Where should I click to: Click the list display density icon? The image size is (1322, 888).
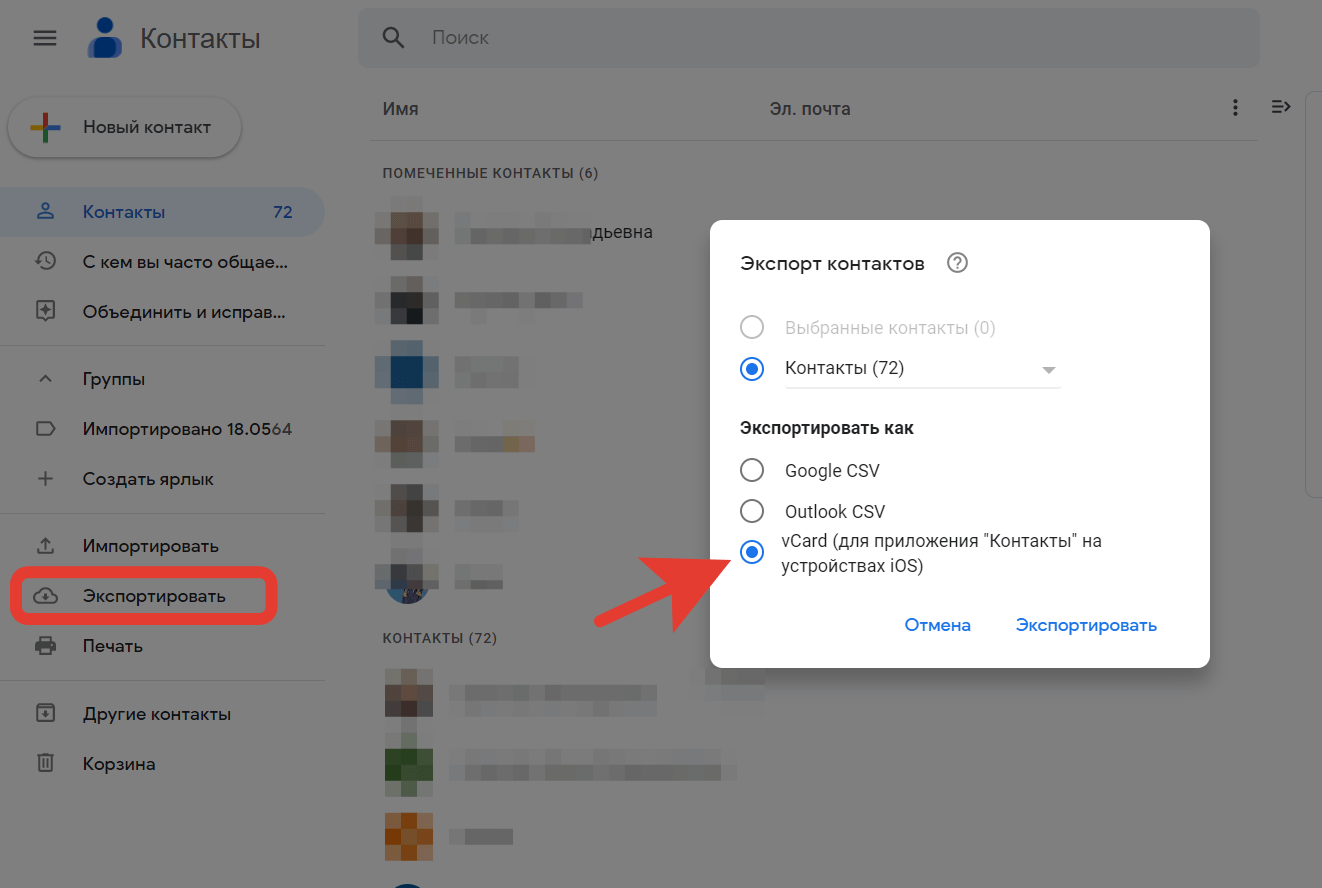[1280, 107]
